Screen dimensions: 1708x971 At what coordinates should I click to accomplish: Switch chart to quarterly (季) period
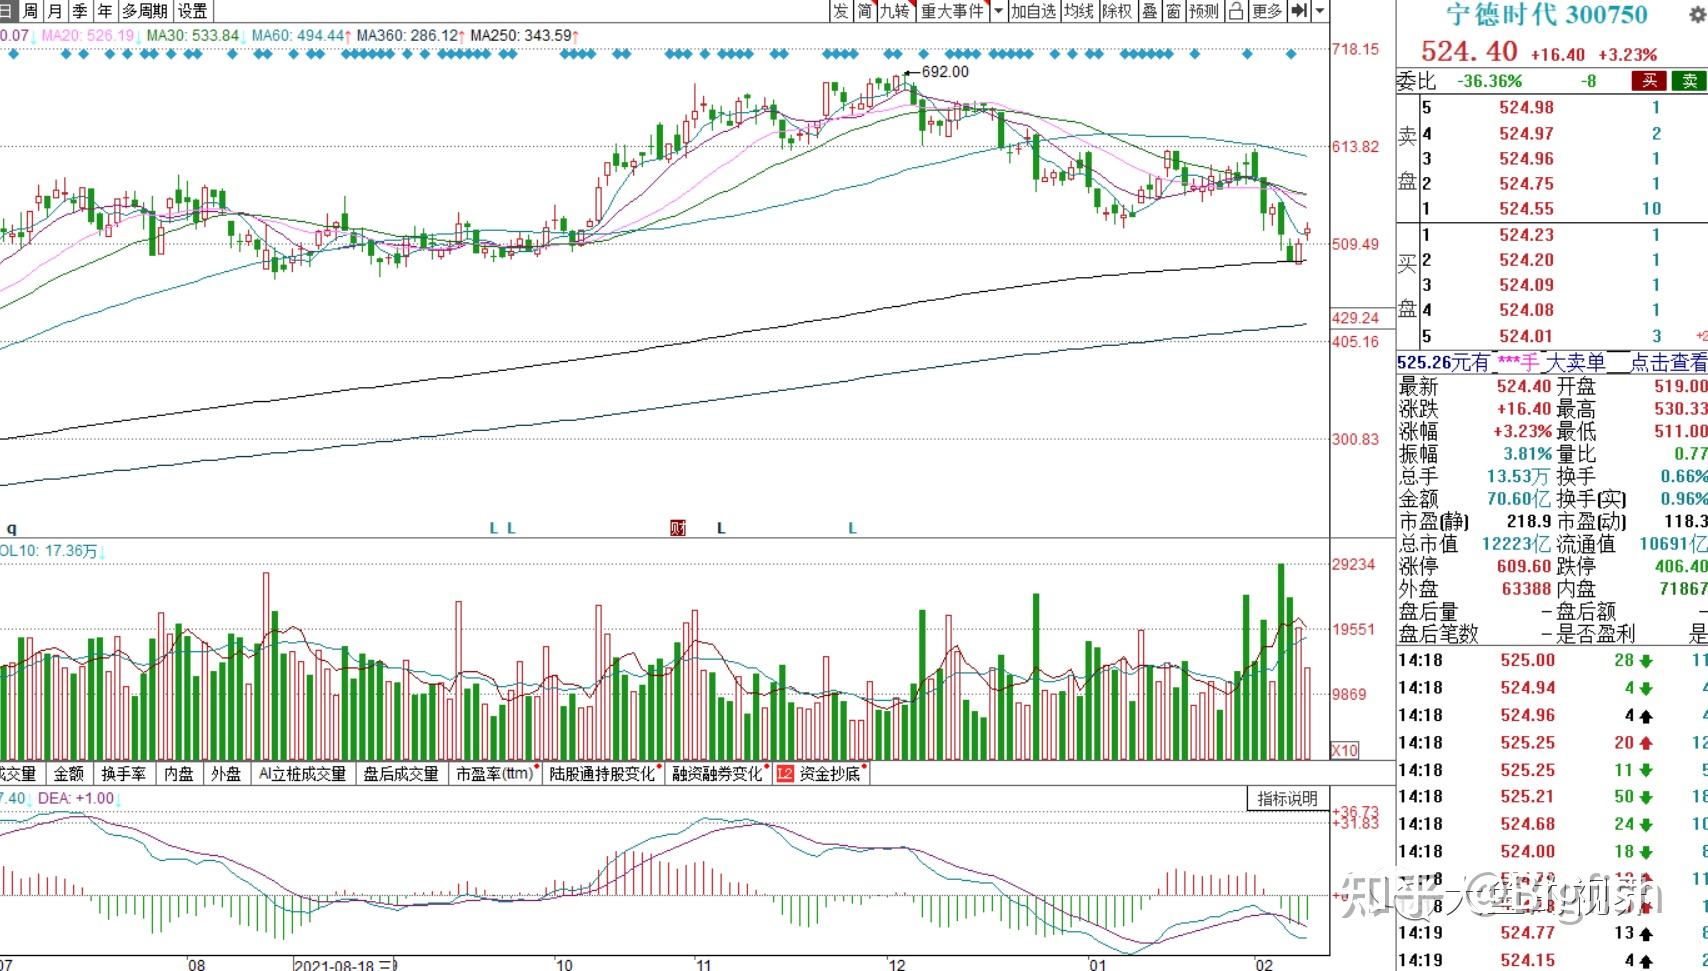[x=80, y=11]
